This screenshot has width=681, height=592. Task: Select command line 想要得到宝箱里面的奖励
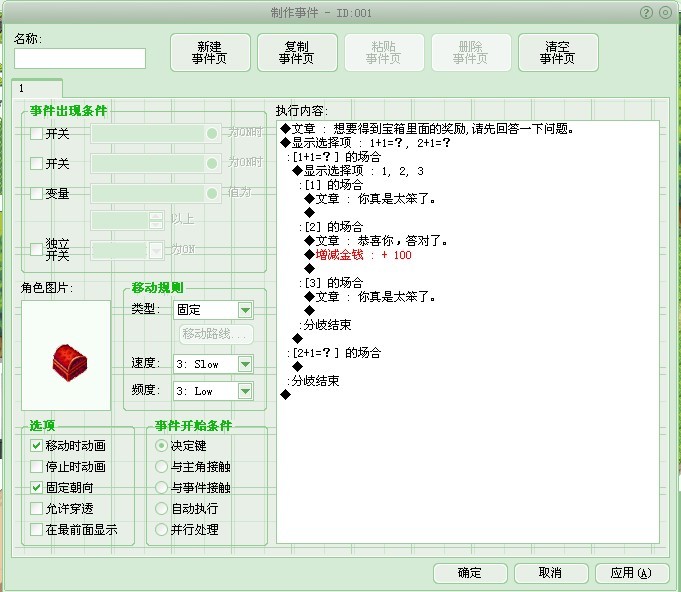(427, 129)
